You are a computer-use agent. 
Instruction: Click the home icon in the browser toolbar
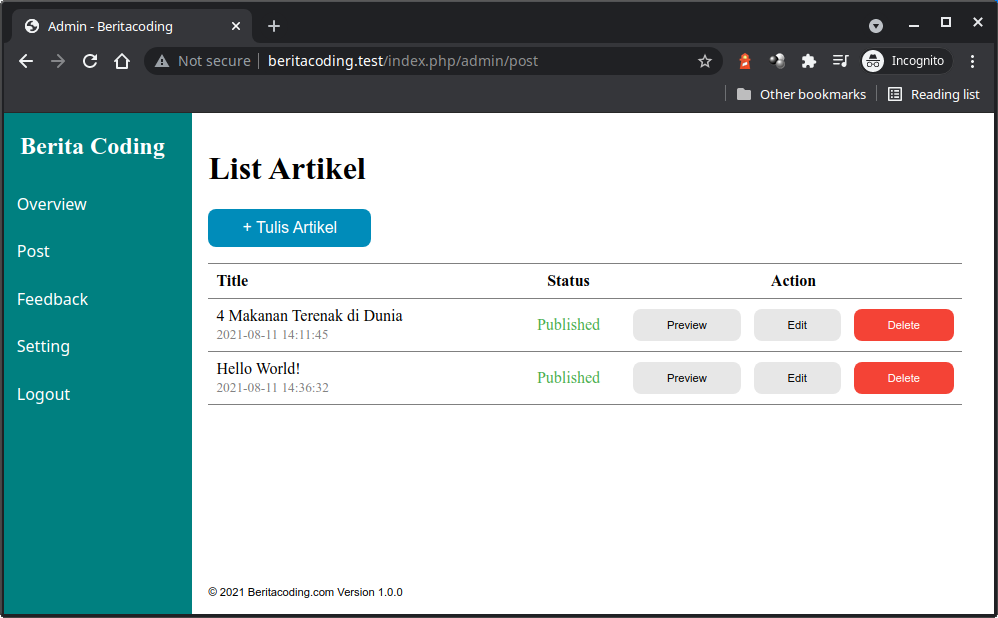[121, 61]
